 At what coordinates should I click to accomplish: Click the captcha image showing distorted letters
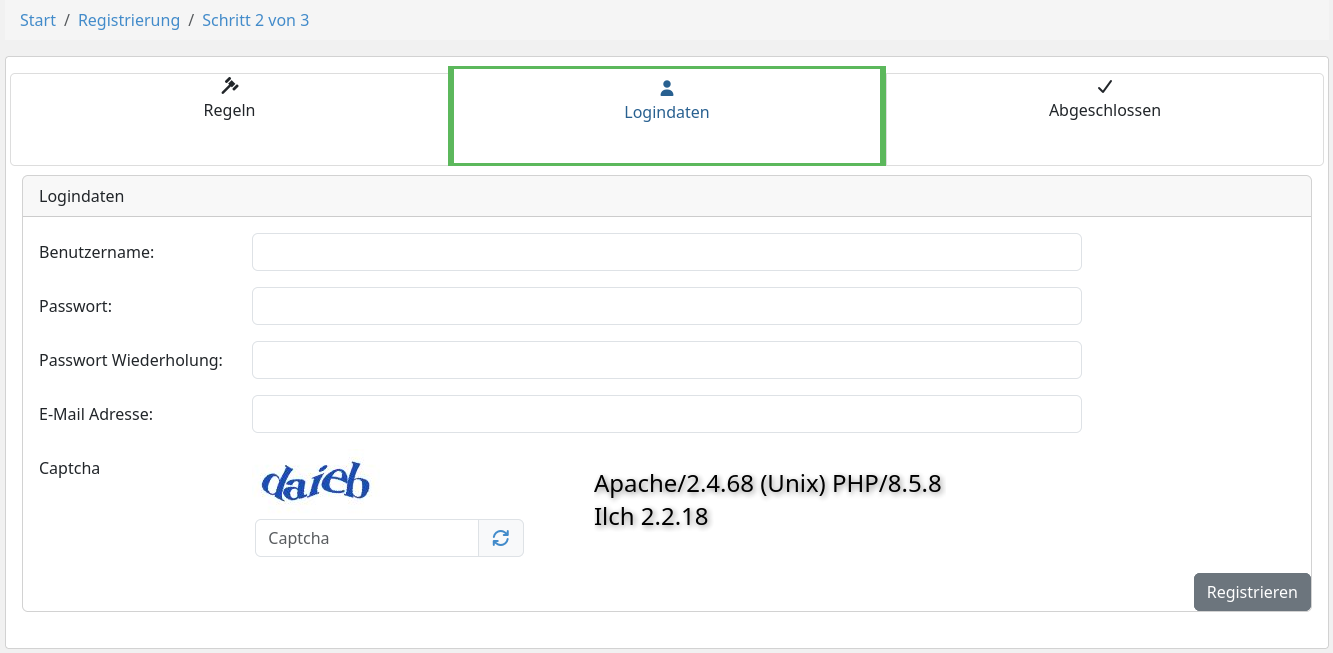[316, 483]
